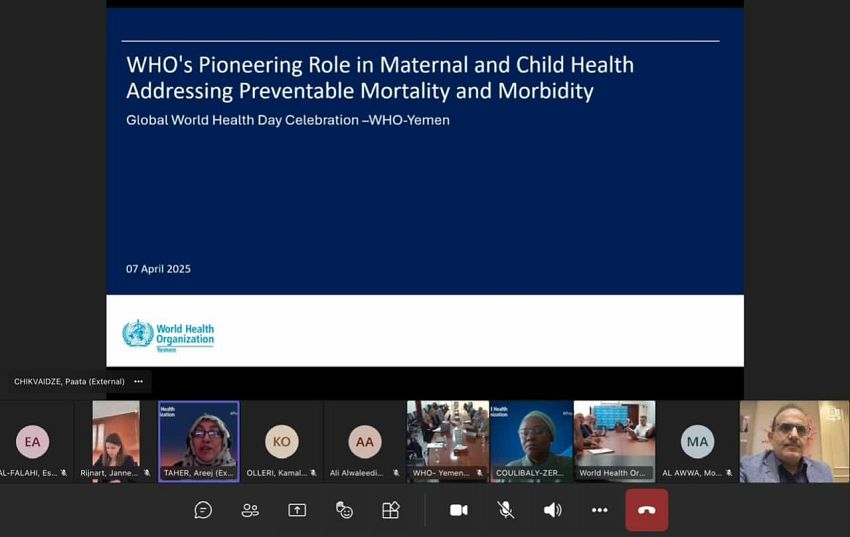Open options next to CHIKVAIDZE, Paata label

[139, 381]
